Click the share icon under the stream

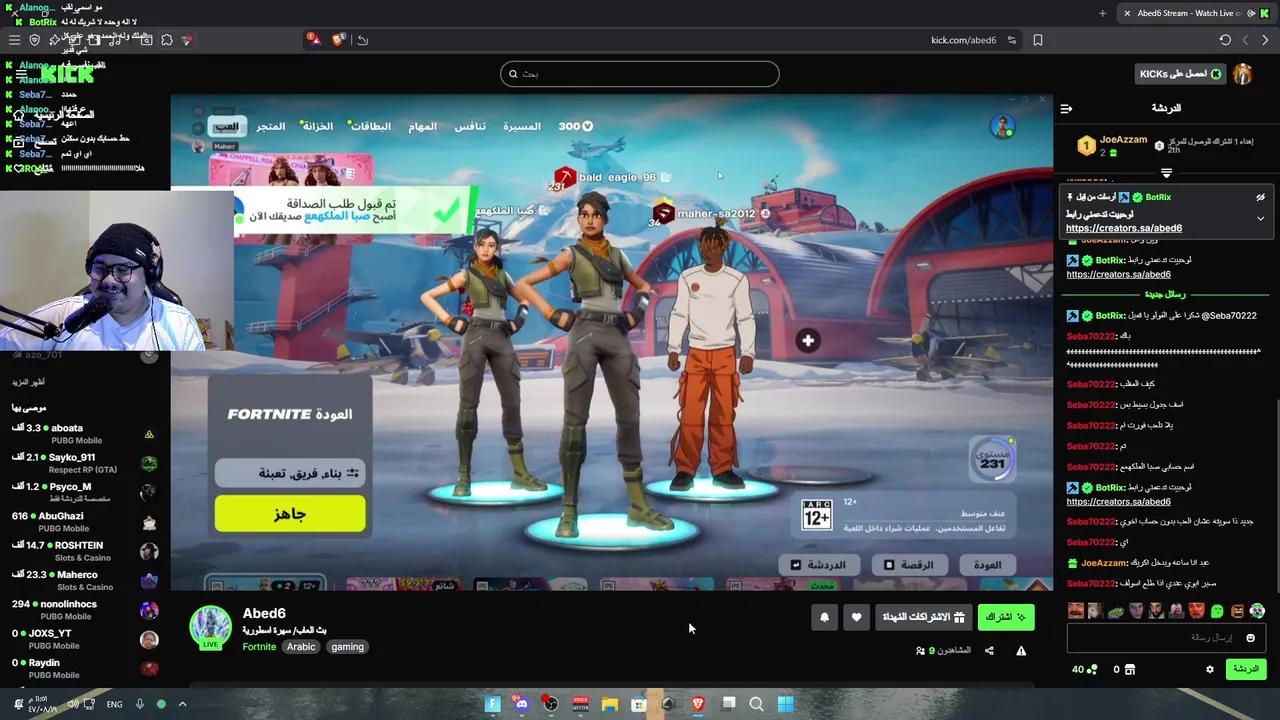pyautogui.click(x=989, y=651)
